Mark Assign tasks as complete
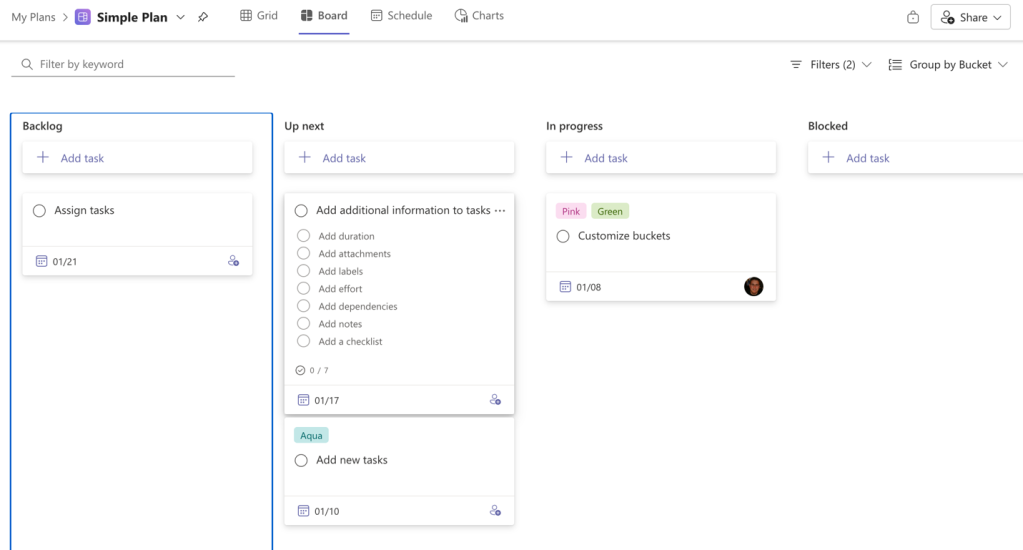Screen dimensions: 1023x550 click(39, 211)
